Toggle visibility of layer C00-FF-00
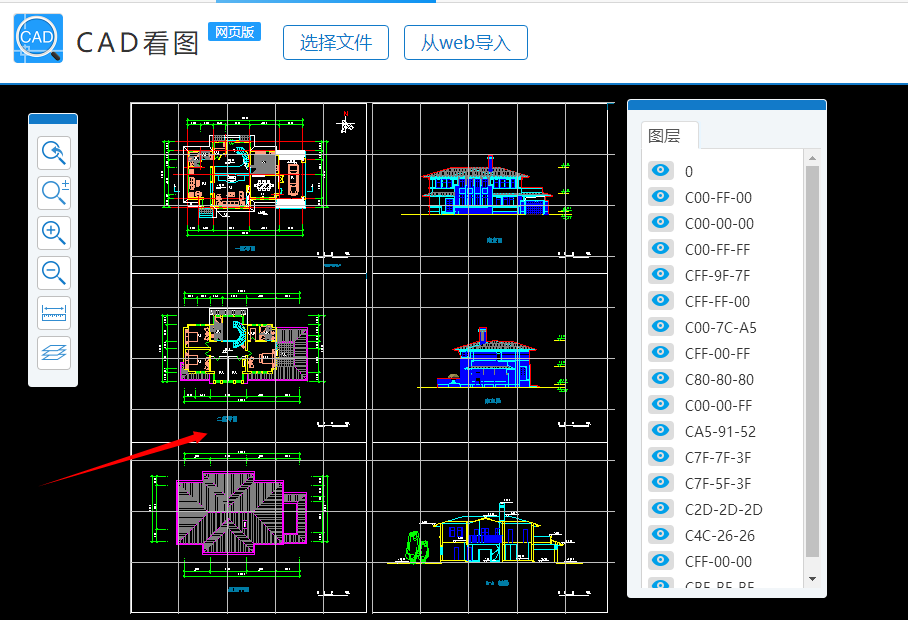The width and height of the screenshot is (908, 620). click(x=660, y=197)
